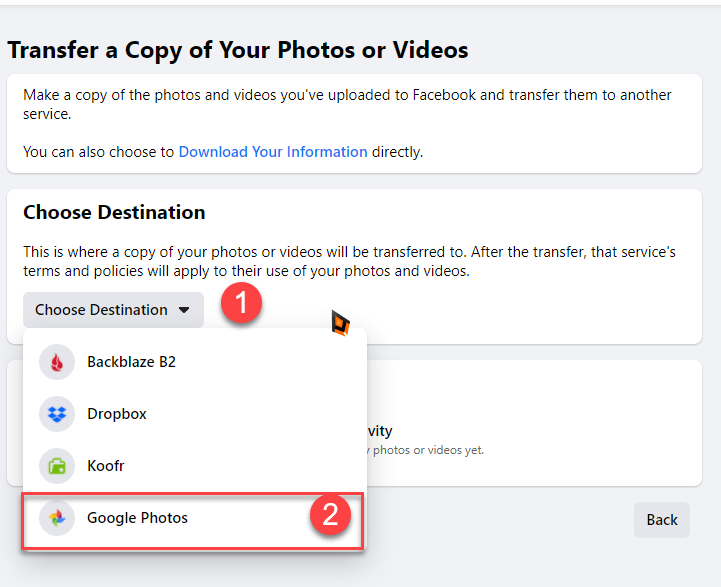The height and width of the screenshot is (587, 721).
Task: Click the Backblaze B2 flame icon
Action: 57,362
